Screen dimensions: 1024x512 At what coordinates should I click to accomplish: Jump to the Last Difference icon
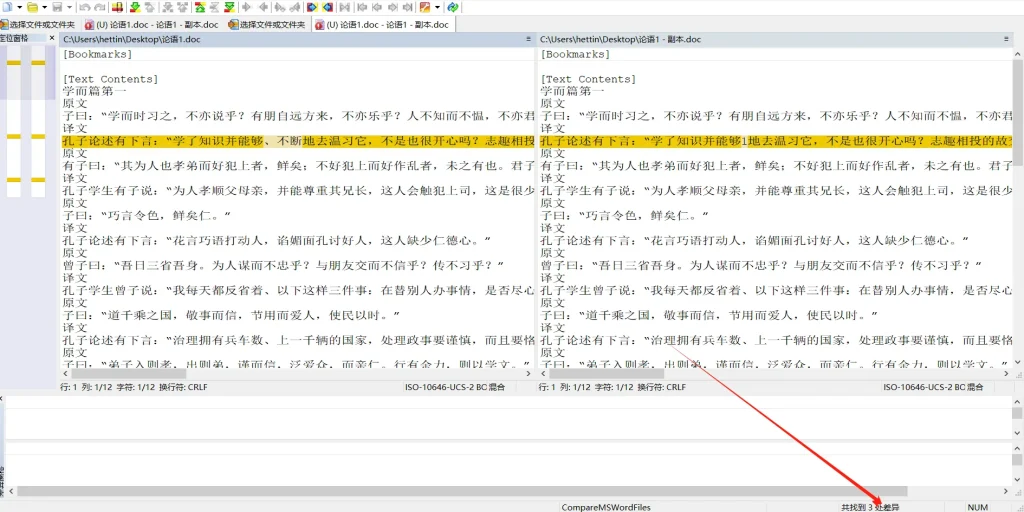coord(230,7)
